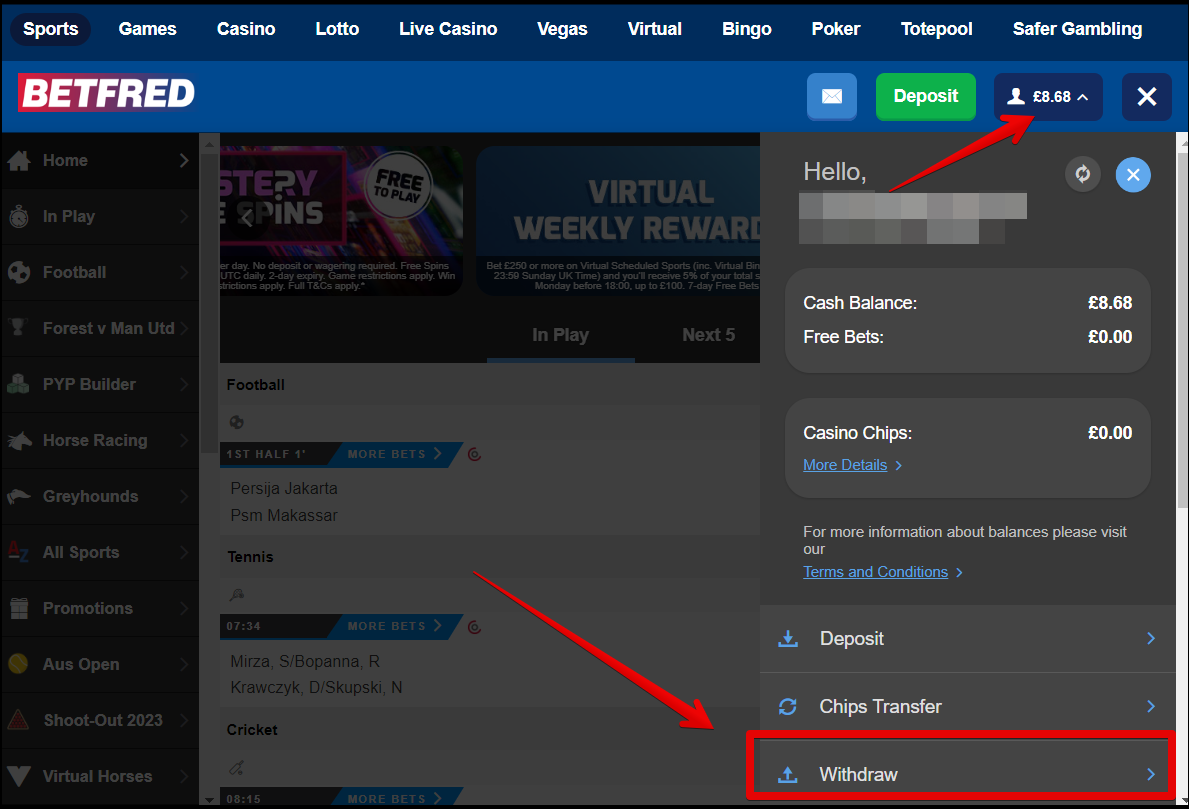Click the PYP Builder blocks icon
This screenshot has height=809, width=1189.
pyautogui.click(x=18, y=384)
